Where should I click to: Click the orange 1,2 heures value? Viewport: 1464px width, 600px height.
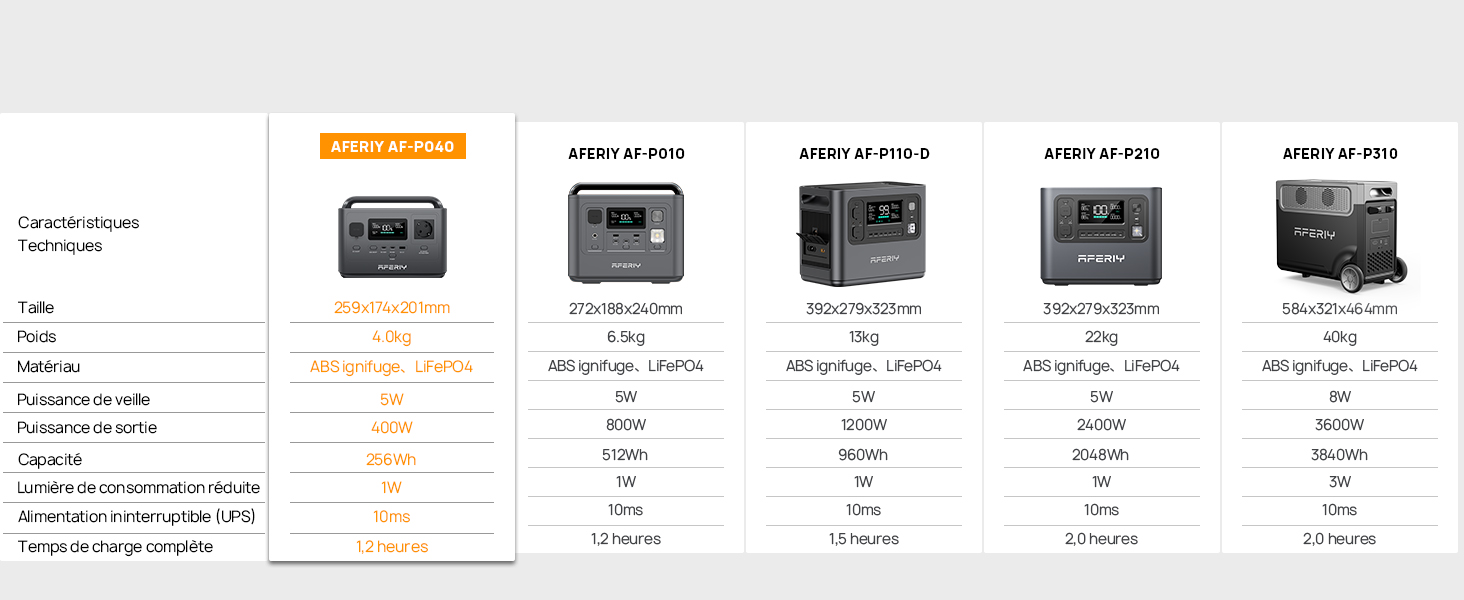[x=392, y=547]
